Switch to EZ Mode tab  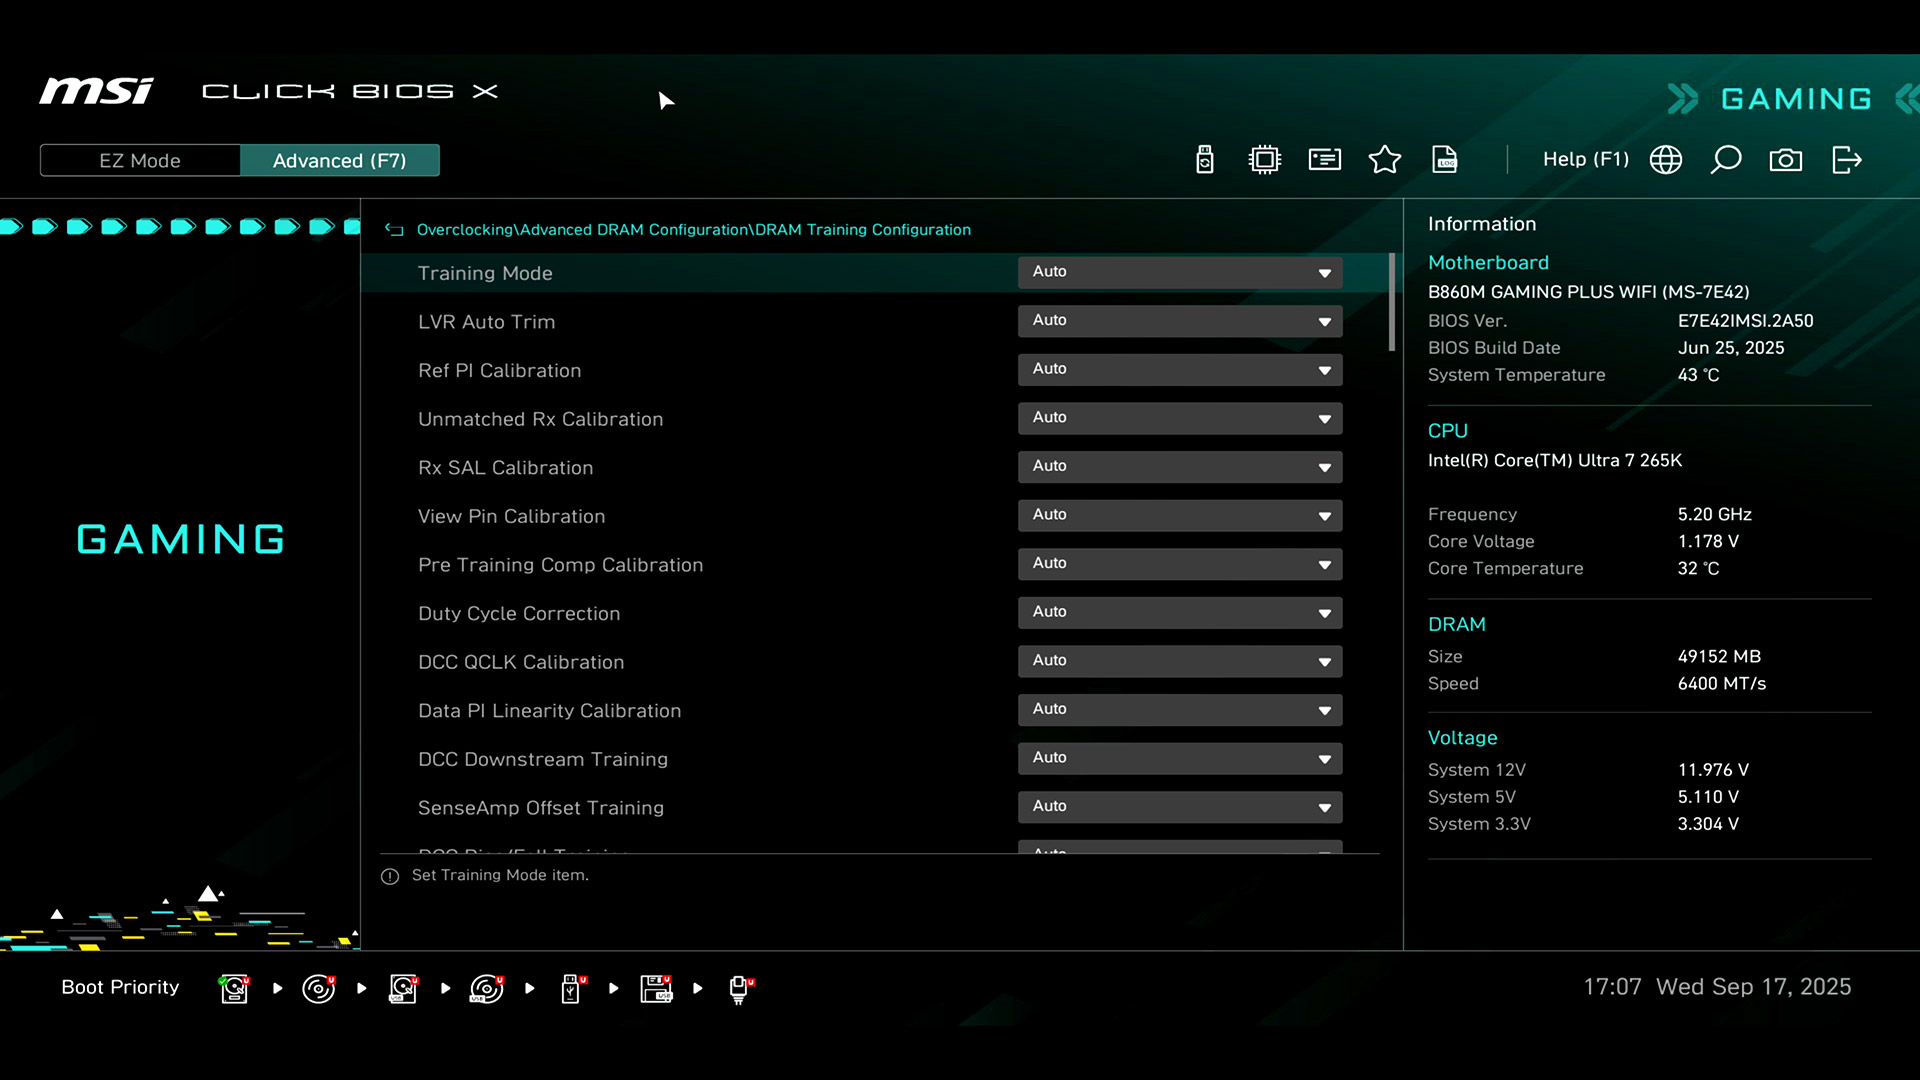(x=140, y=161)
